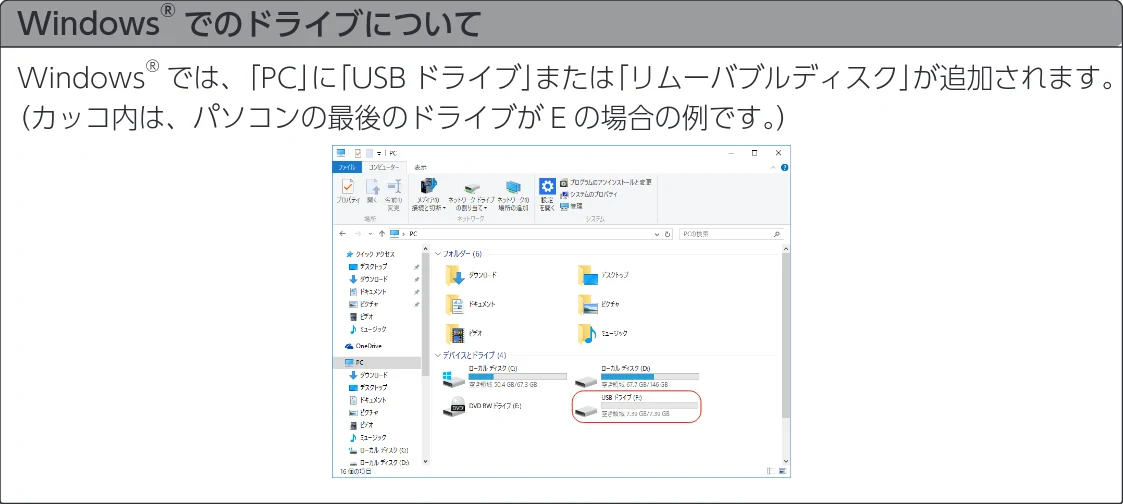
Task: Select クイック アクセス in the navigation pane
Action: tap(370, 254)
